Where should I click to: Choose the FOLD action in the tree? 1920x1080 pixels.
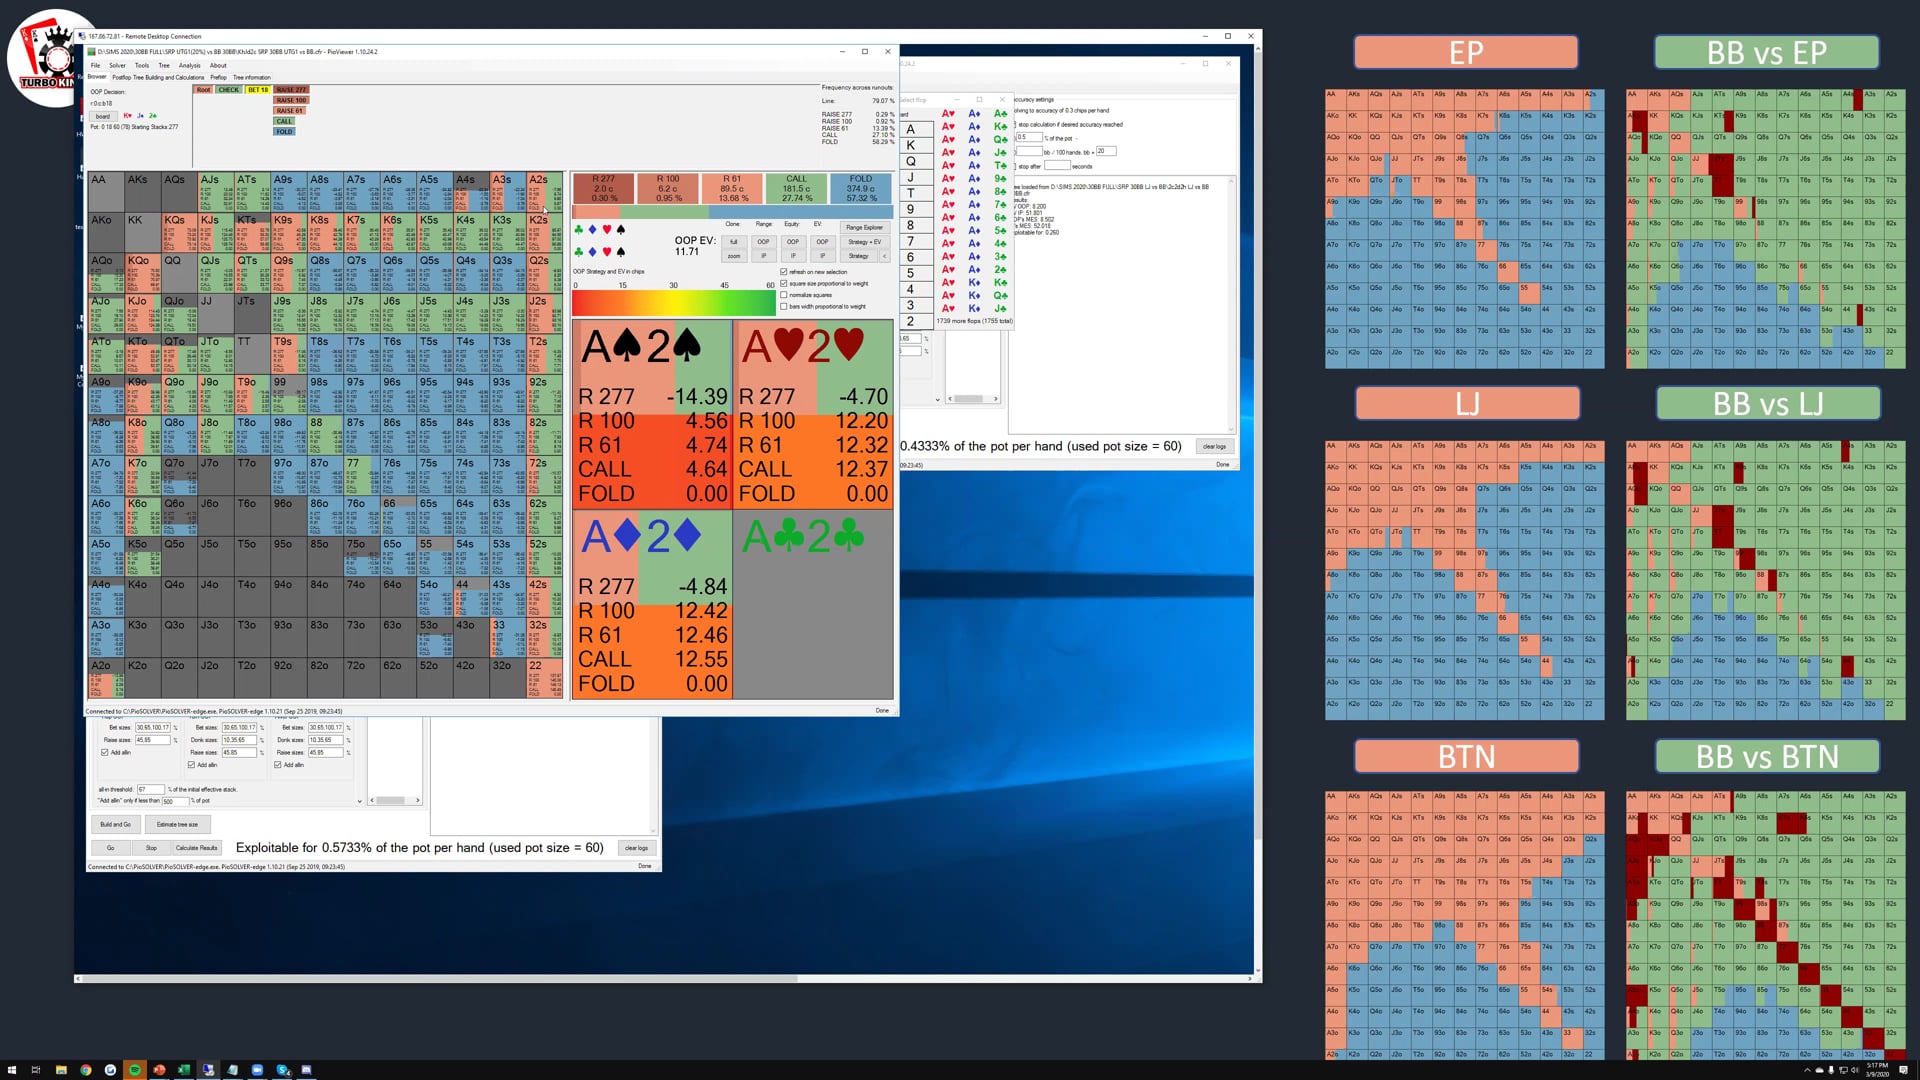click(285, 131)
